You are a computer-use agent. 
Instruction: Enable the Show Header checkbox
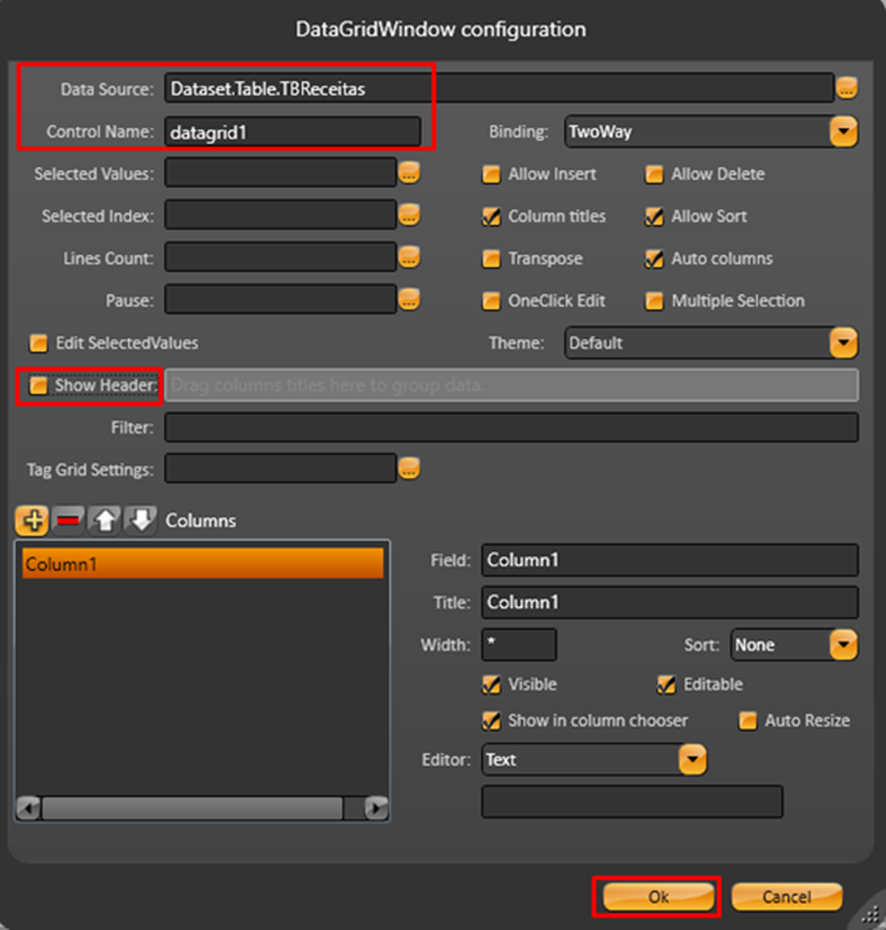click(39, 386)
